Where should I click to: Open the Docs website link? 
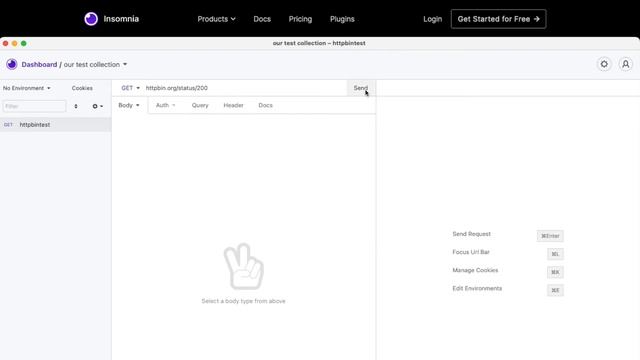(x=262, y=19)
